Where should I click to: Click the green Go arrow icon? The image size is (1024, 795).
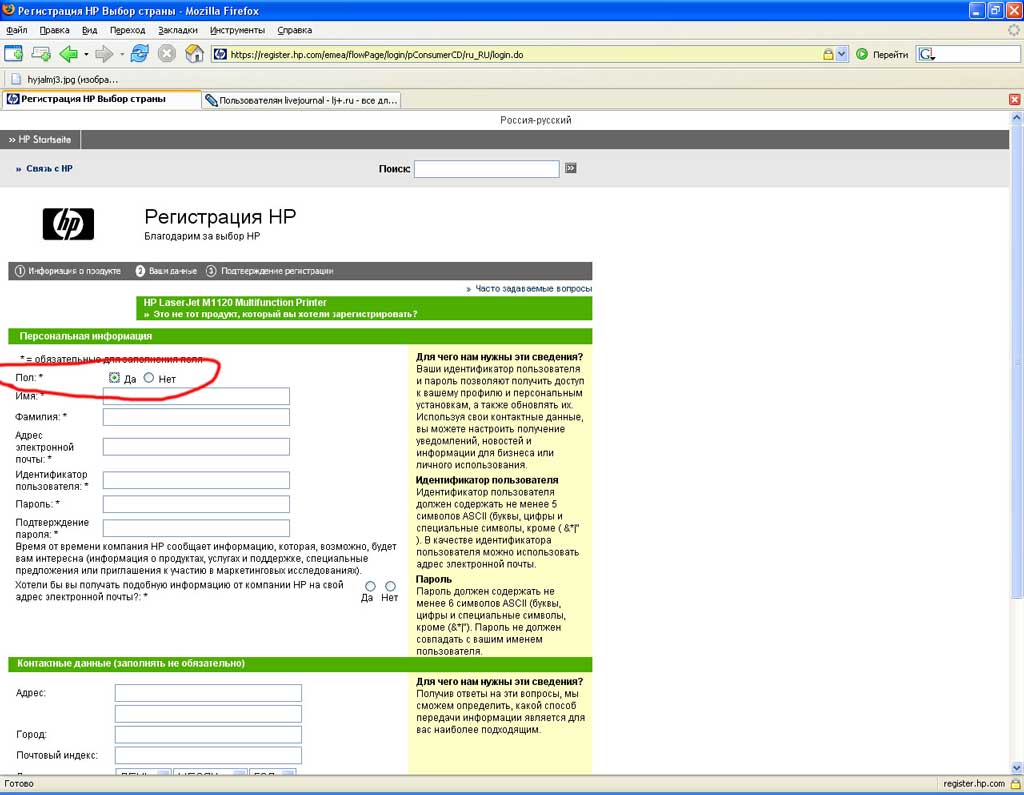point(862,54)
